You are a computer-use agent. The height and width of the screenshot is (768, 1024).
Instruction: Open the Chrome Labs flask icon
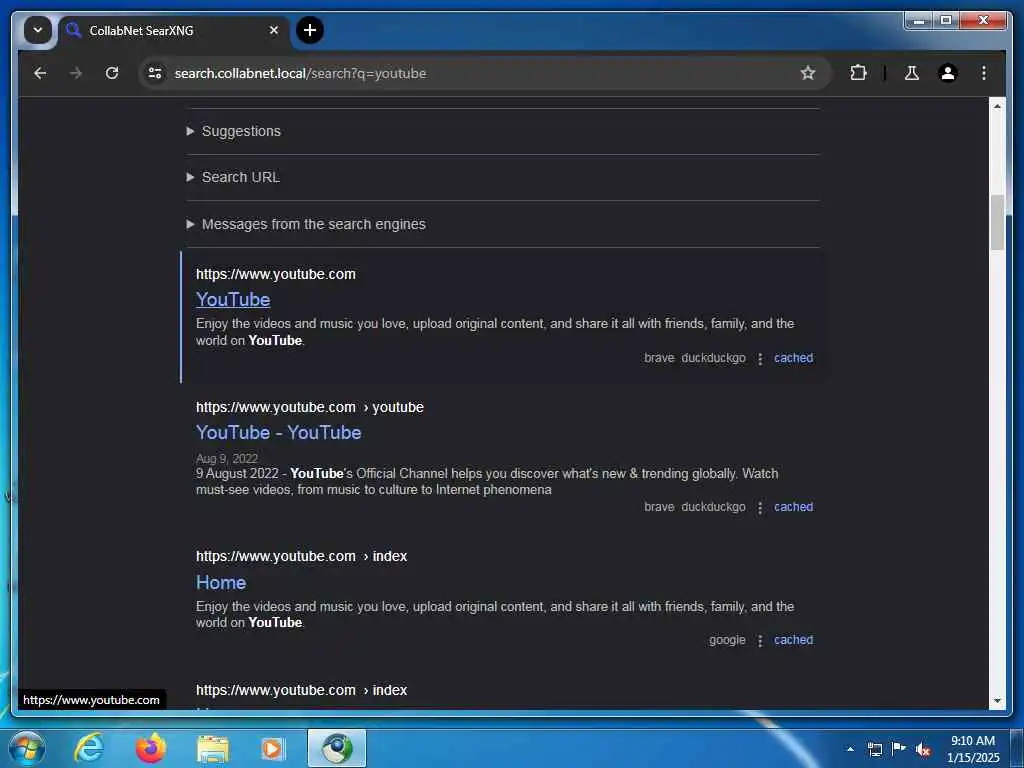[x=912, y=73]
